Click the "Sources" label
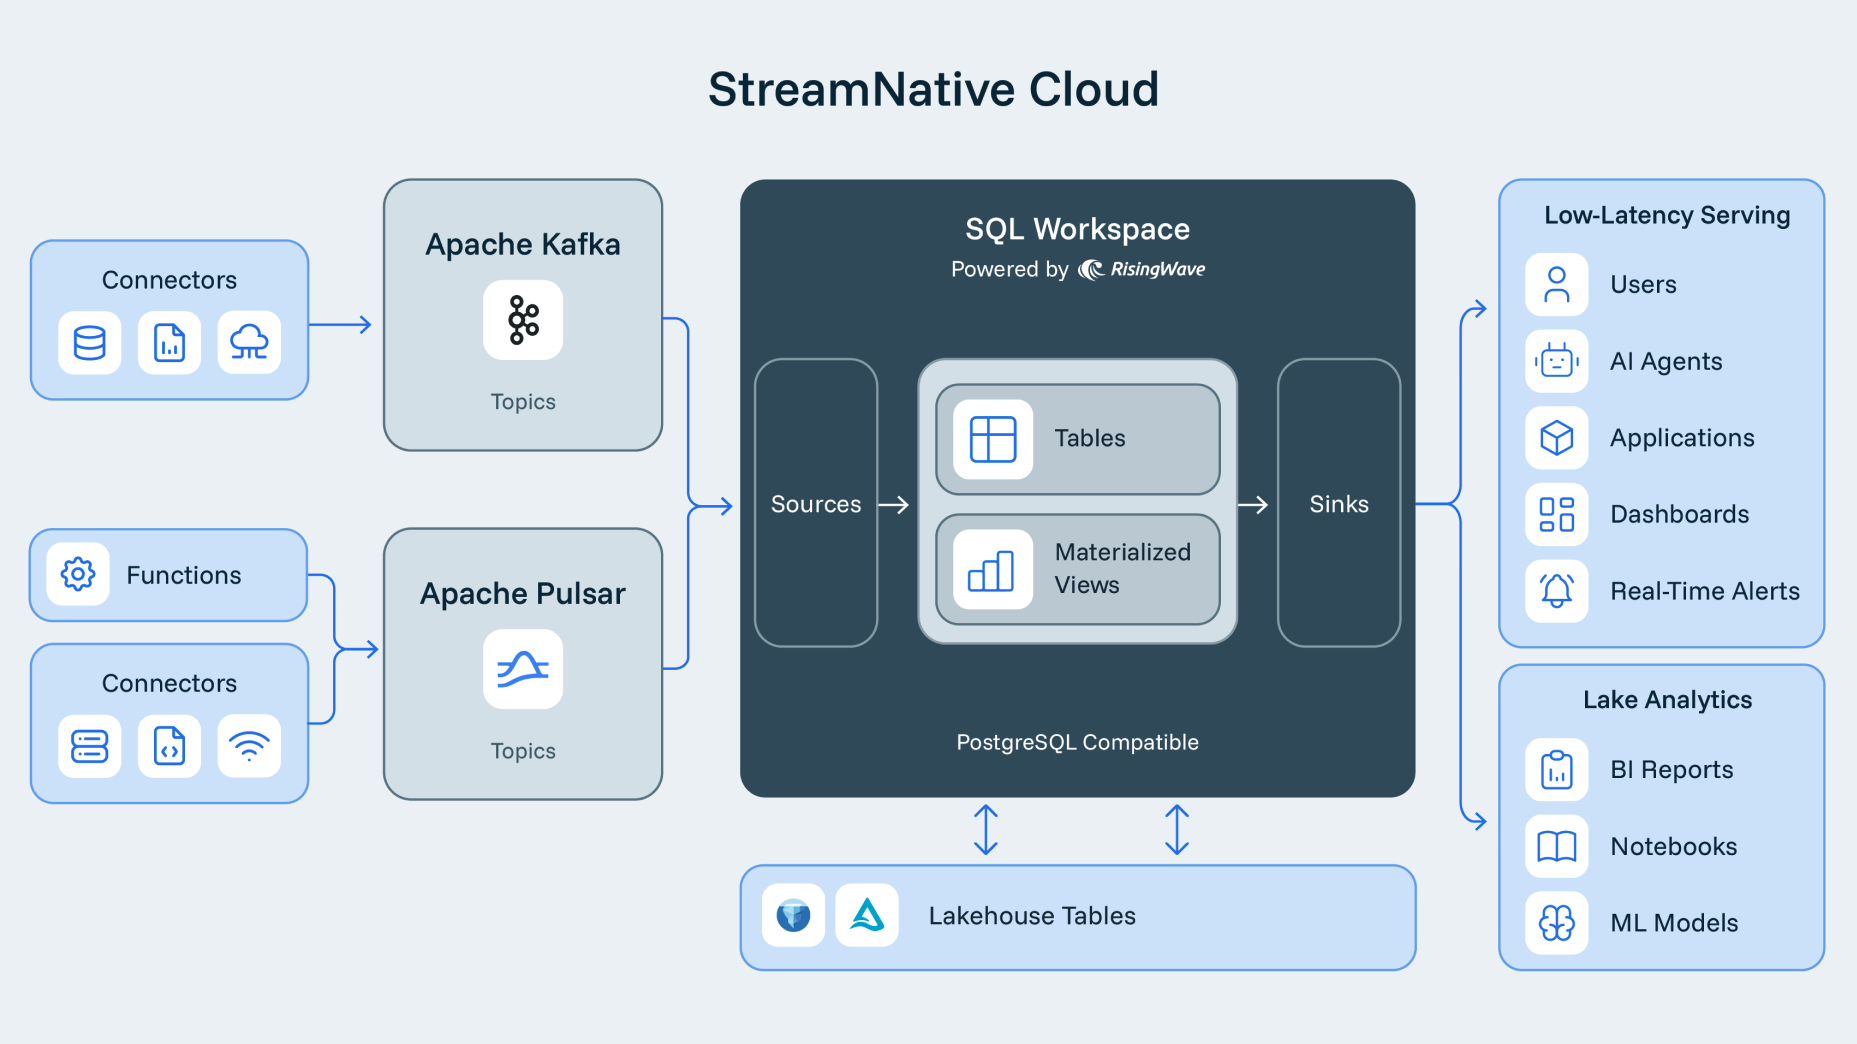1857x1044 pixels. tap(816, 504)
